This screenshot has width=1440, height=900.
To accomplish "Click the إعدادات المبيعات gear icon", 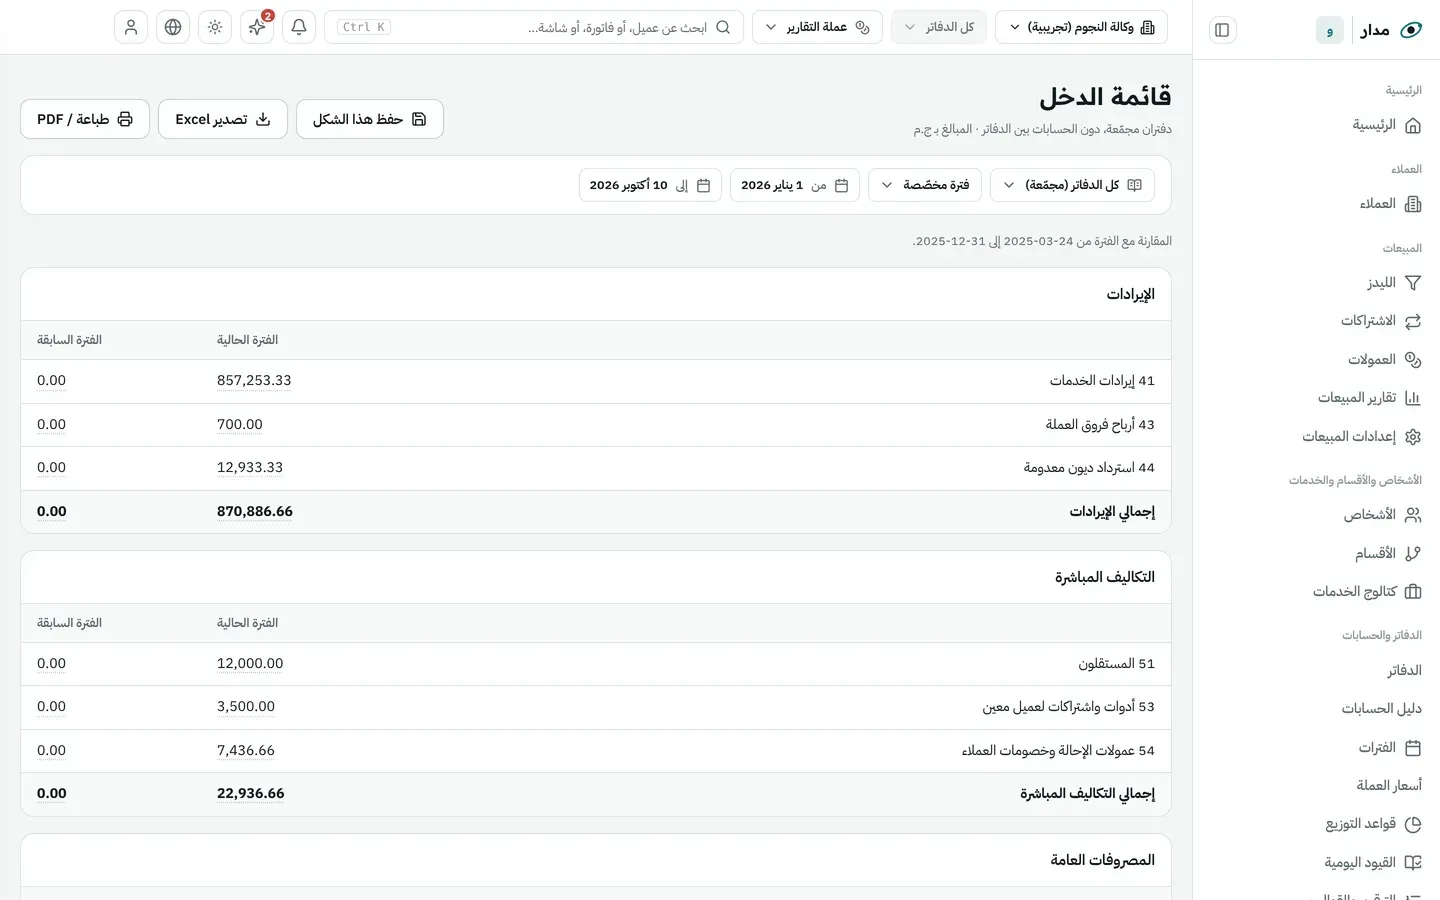I will click(x=1413, y=437).
